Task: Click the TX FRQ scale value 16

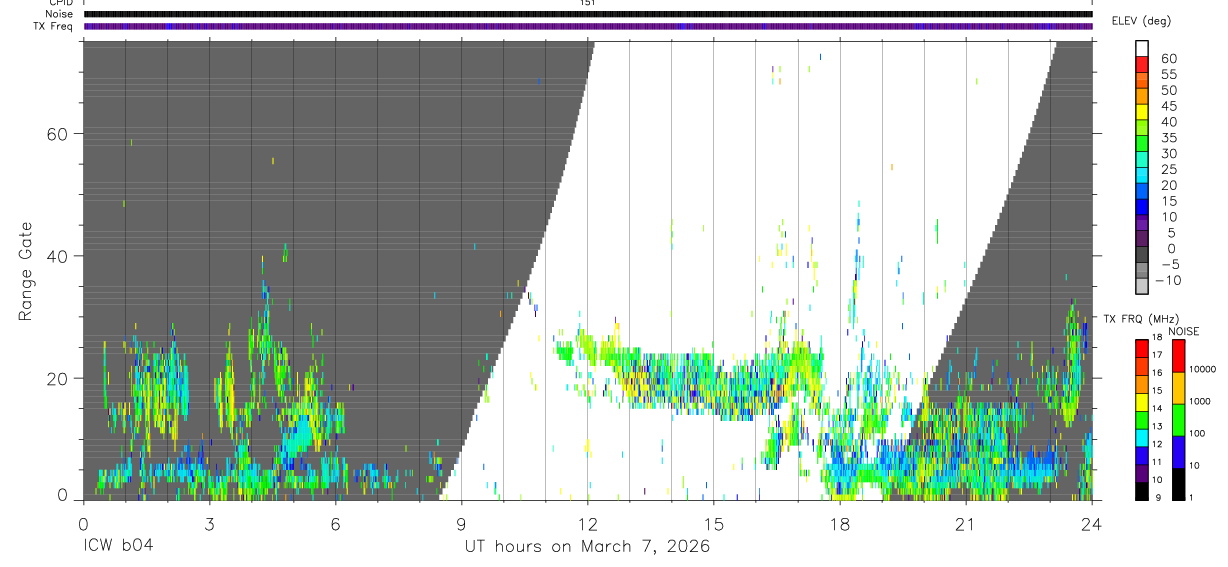Action: (1157, 373)
